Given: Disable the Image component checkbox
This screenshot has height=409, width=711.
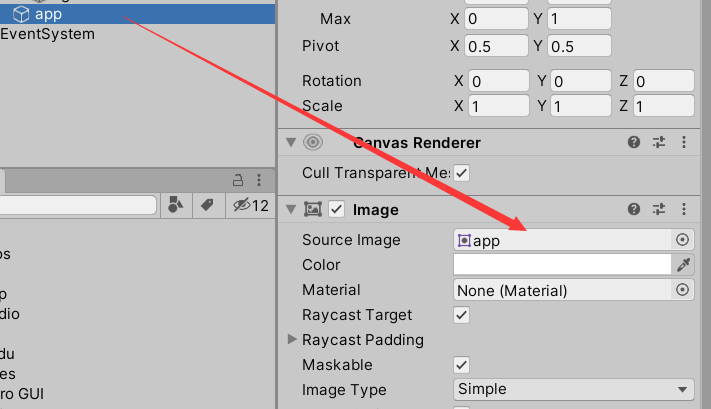Looking at the screenshot, I should (x=336, y=209).
